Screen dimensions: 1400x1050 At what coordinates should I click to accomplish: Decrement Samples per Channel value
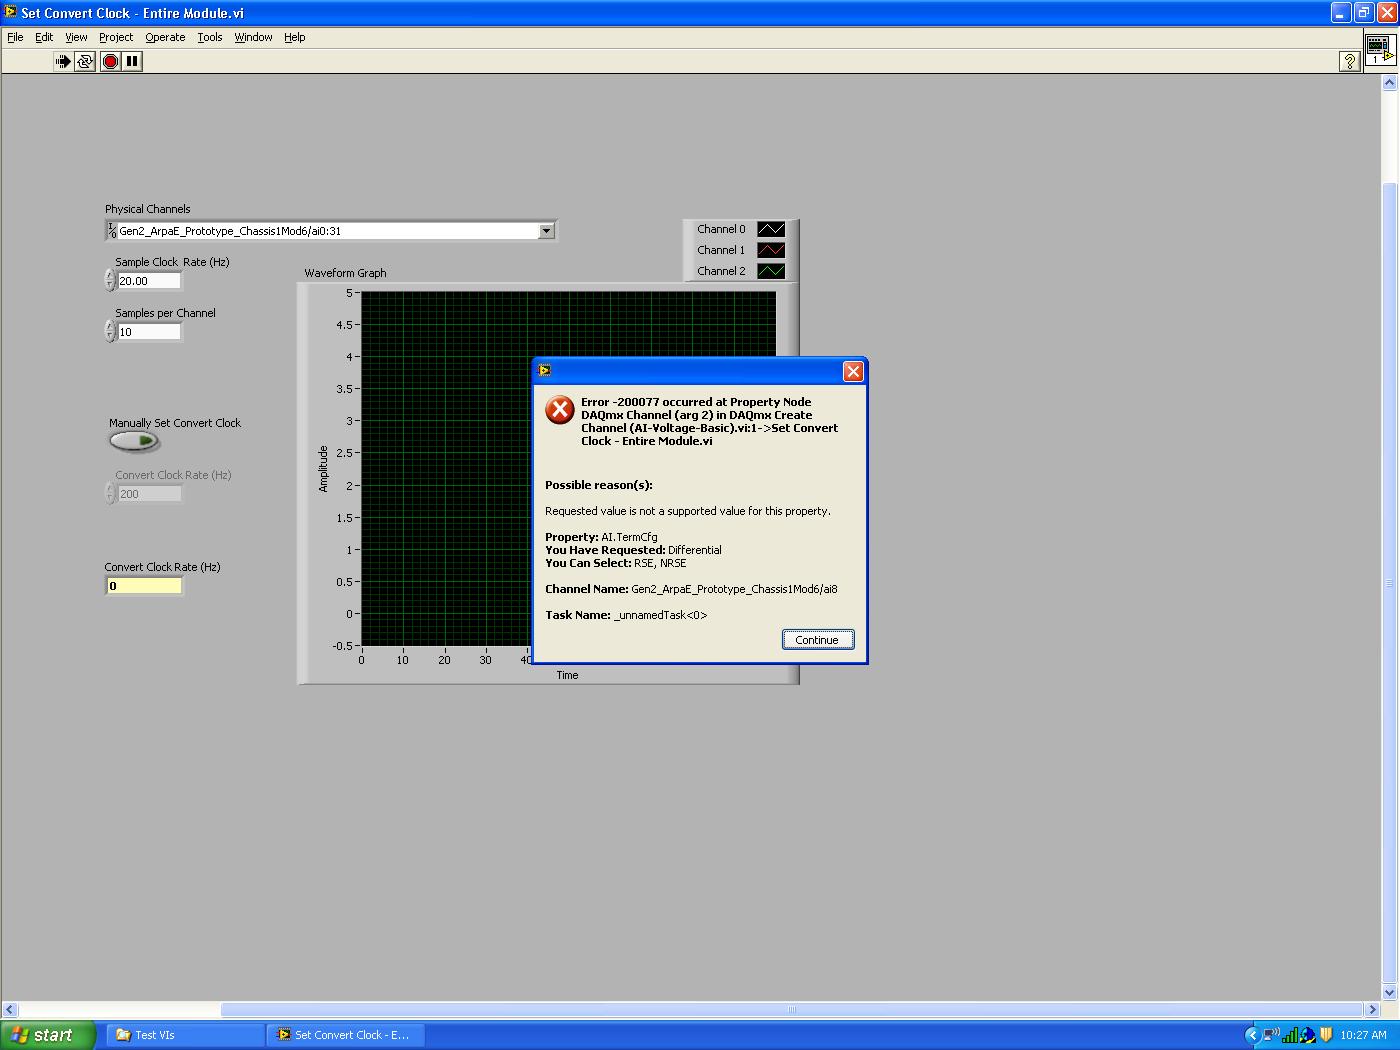tap(109, 336)
